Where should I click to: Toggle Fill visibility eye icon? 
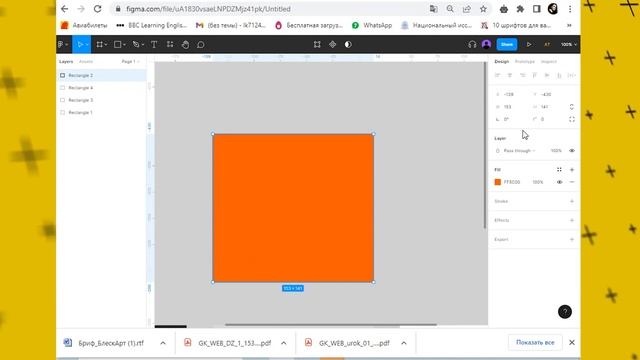coord(560,182)
